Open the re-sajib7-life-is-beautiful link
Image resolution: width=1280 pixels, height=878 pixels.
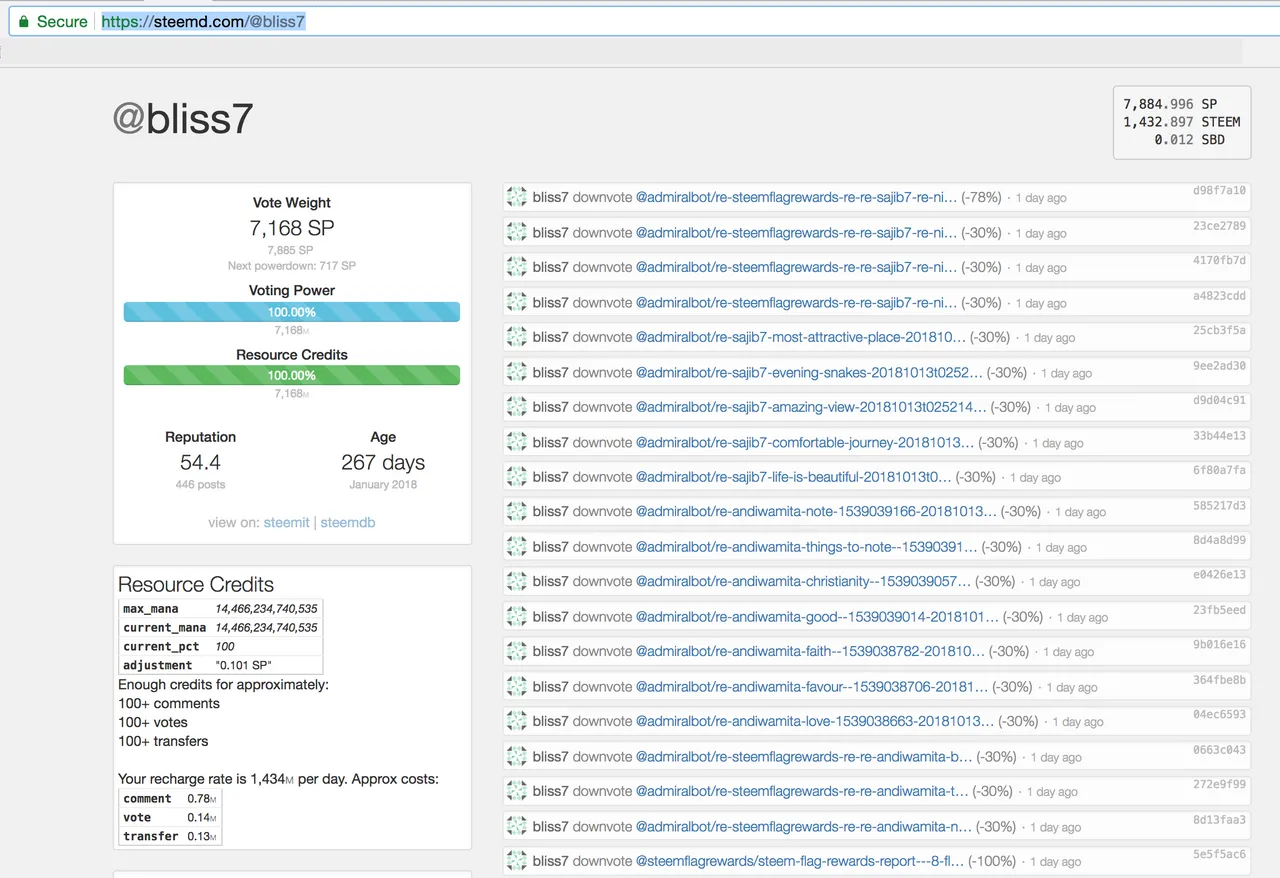794,477
